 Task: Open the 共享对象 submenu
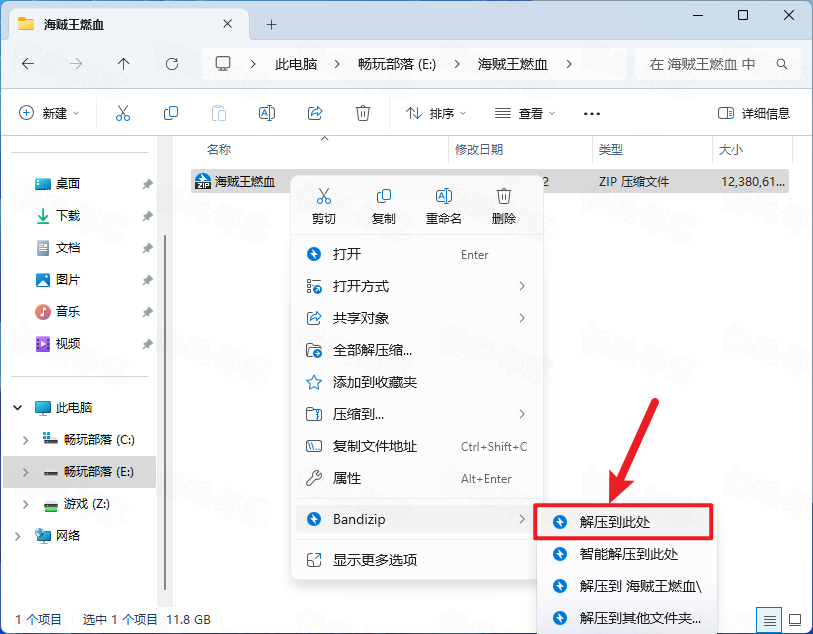[x=417, y=318]
